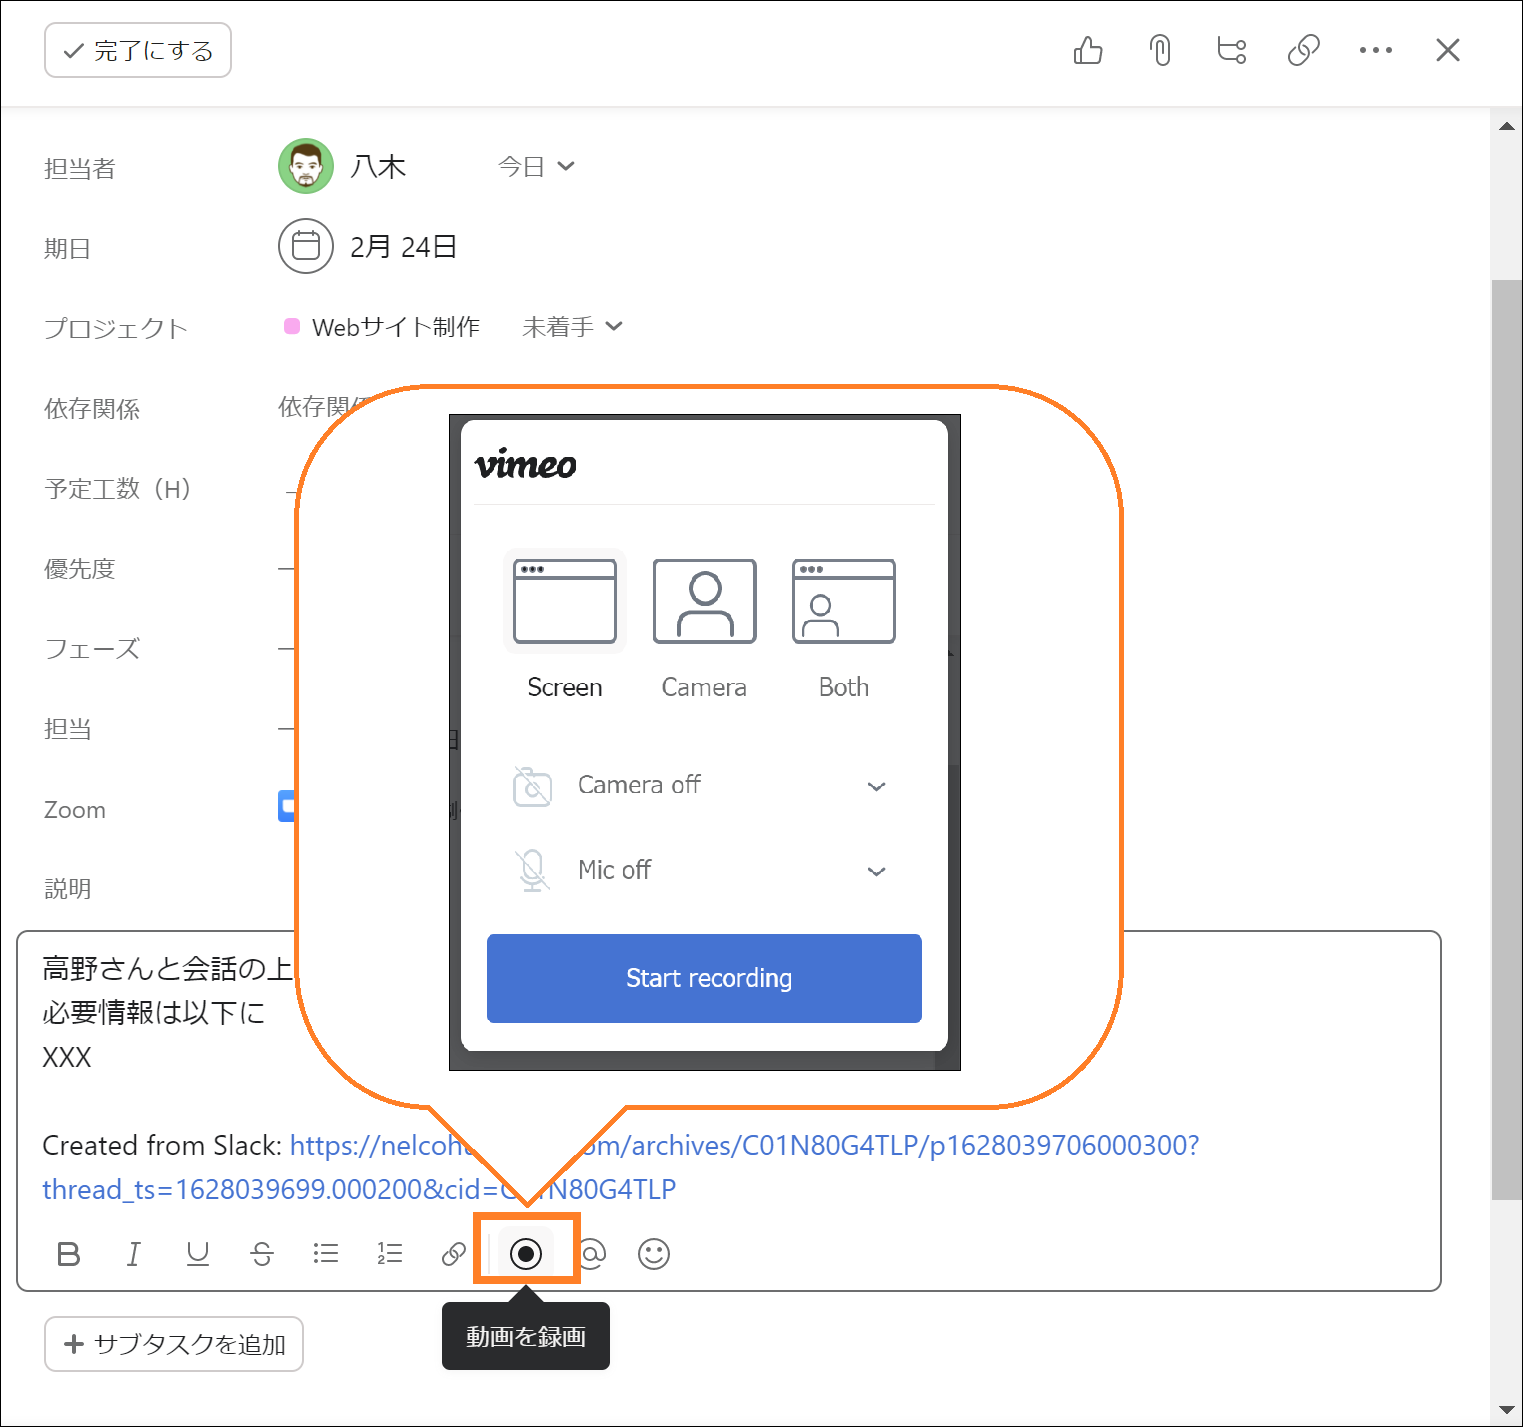Toggle strikethrough formatting in description
The image size is (1523, 1427).
262,1254
